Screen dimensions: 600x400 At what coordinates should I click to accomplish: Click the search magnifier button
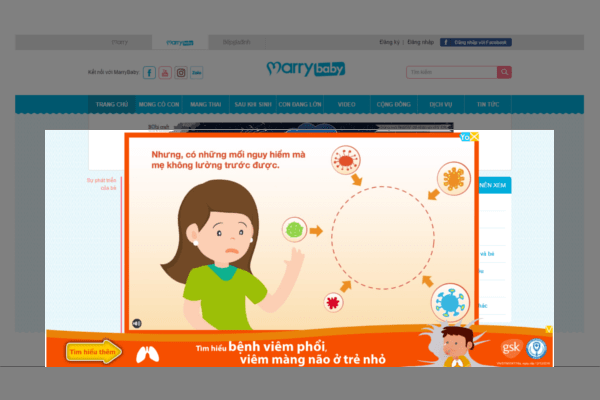point(504,72)
